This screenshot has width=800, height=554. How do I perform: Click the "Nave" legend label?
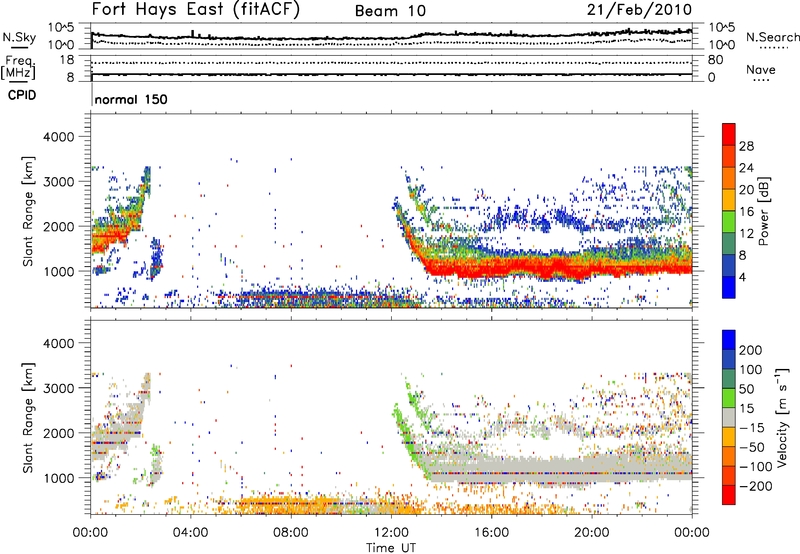(761, 69)
